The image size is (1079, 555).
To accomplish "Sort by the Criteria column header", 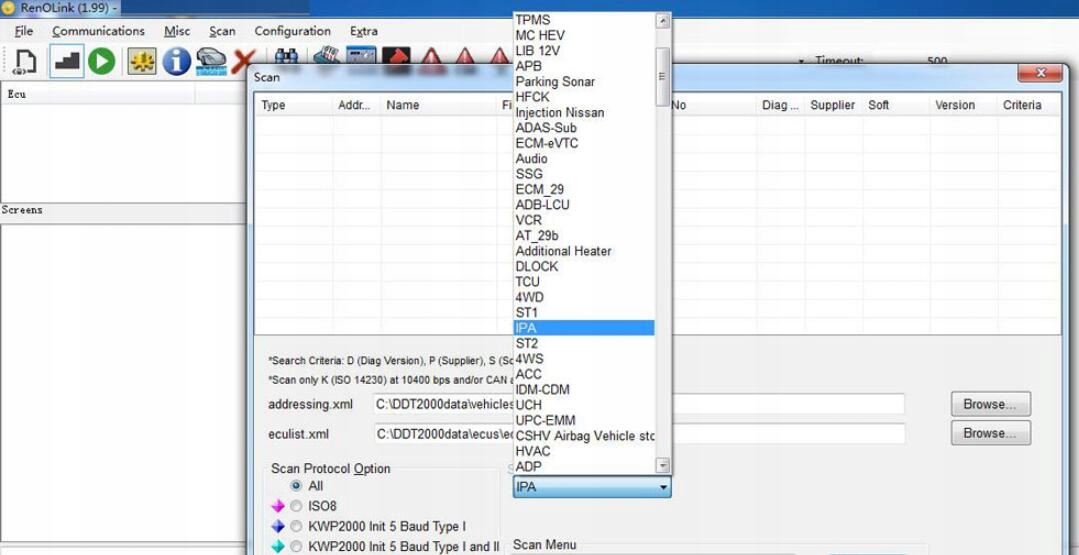I will click(1028, 105).
